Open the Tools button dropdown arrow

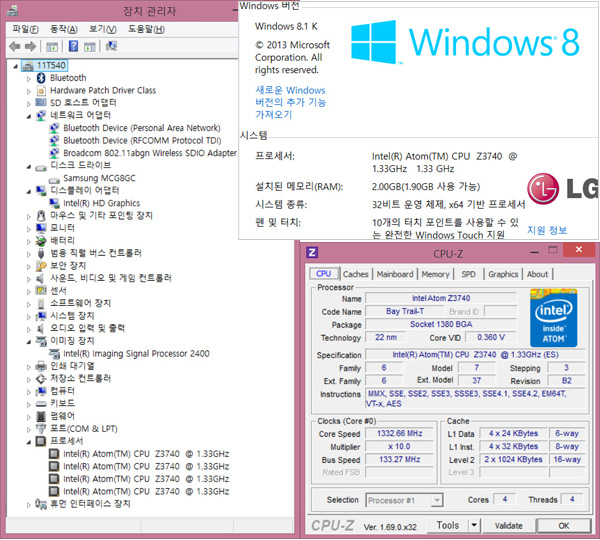474,525
